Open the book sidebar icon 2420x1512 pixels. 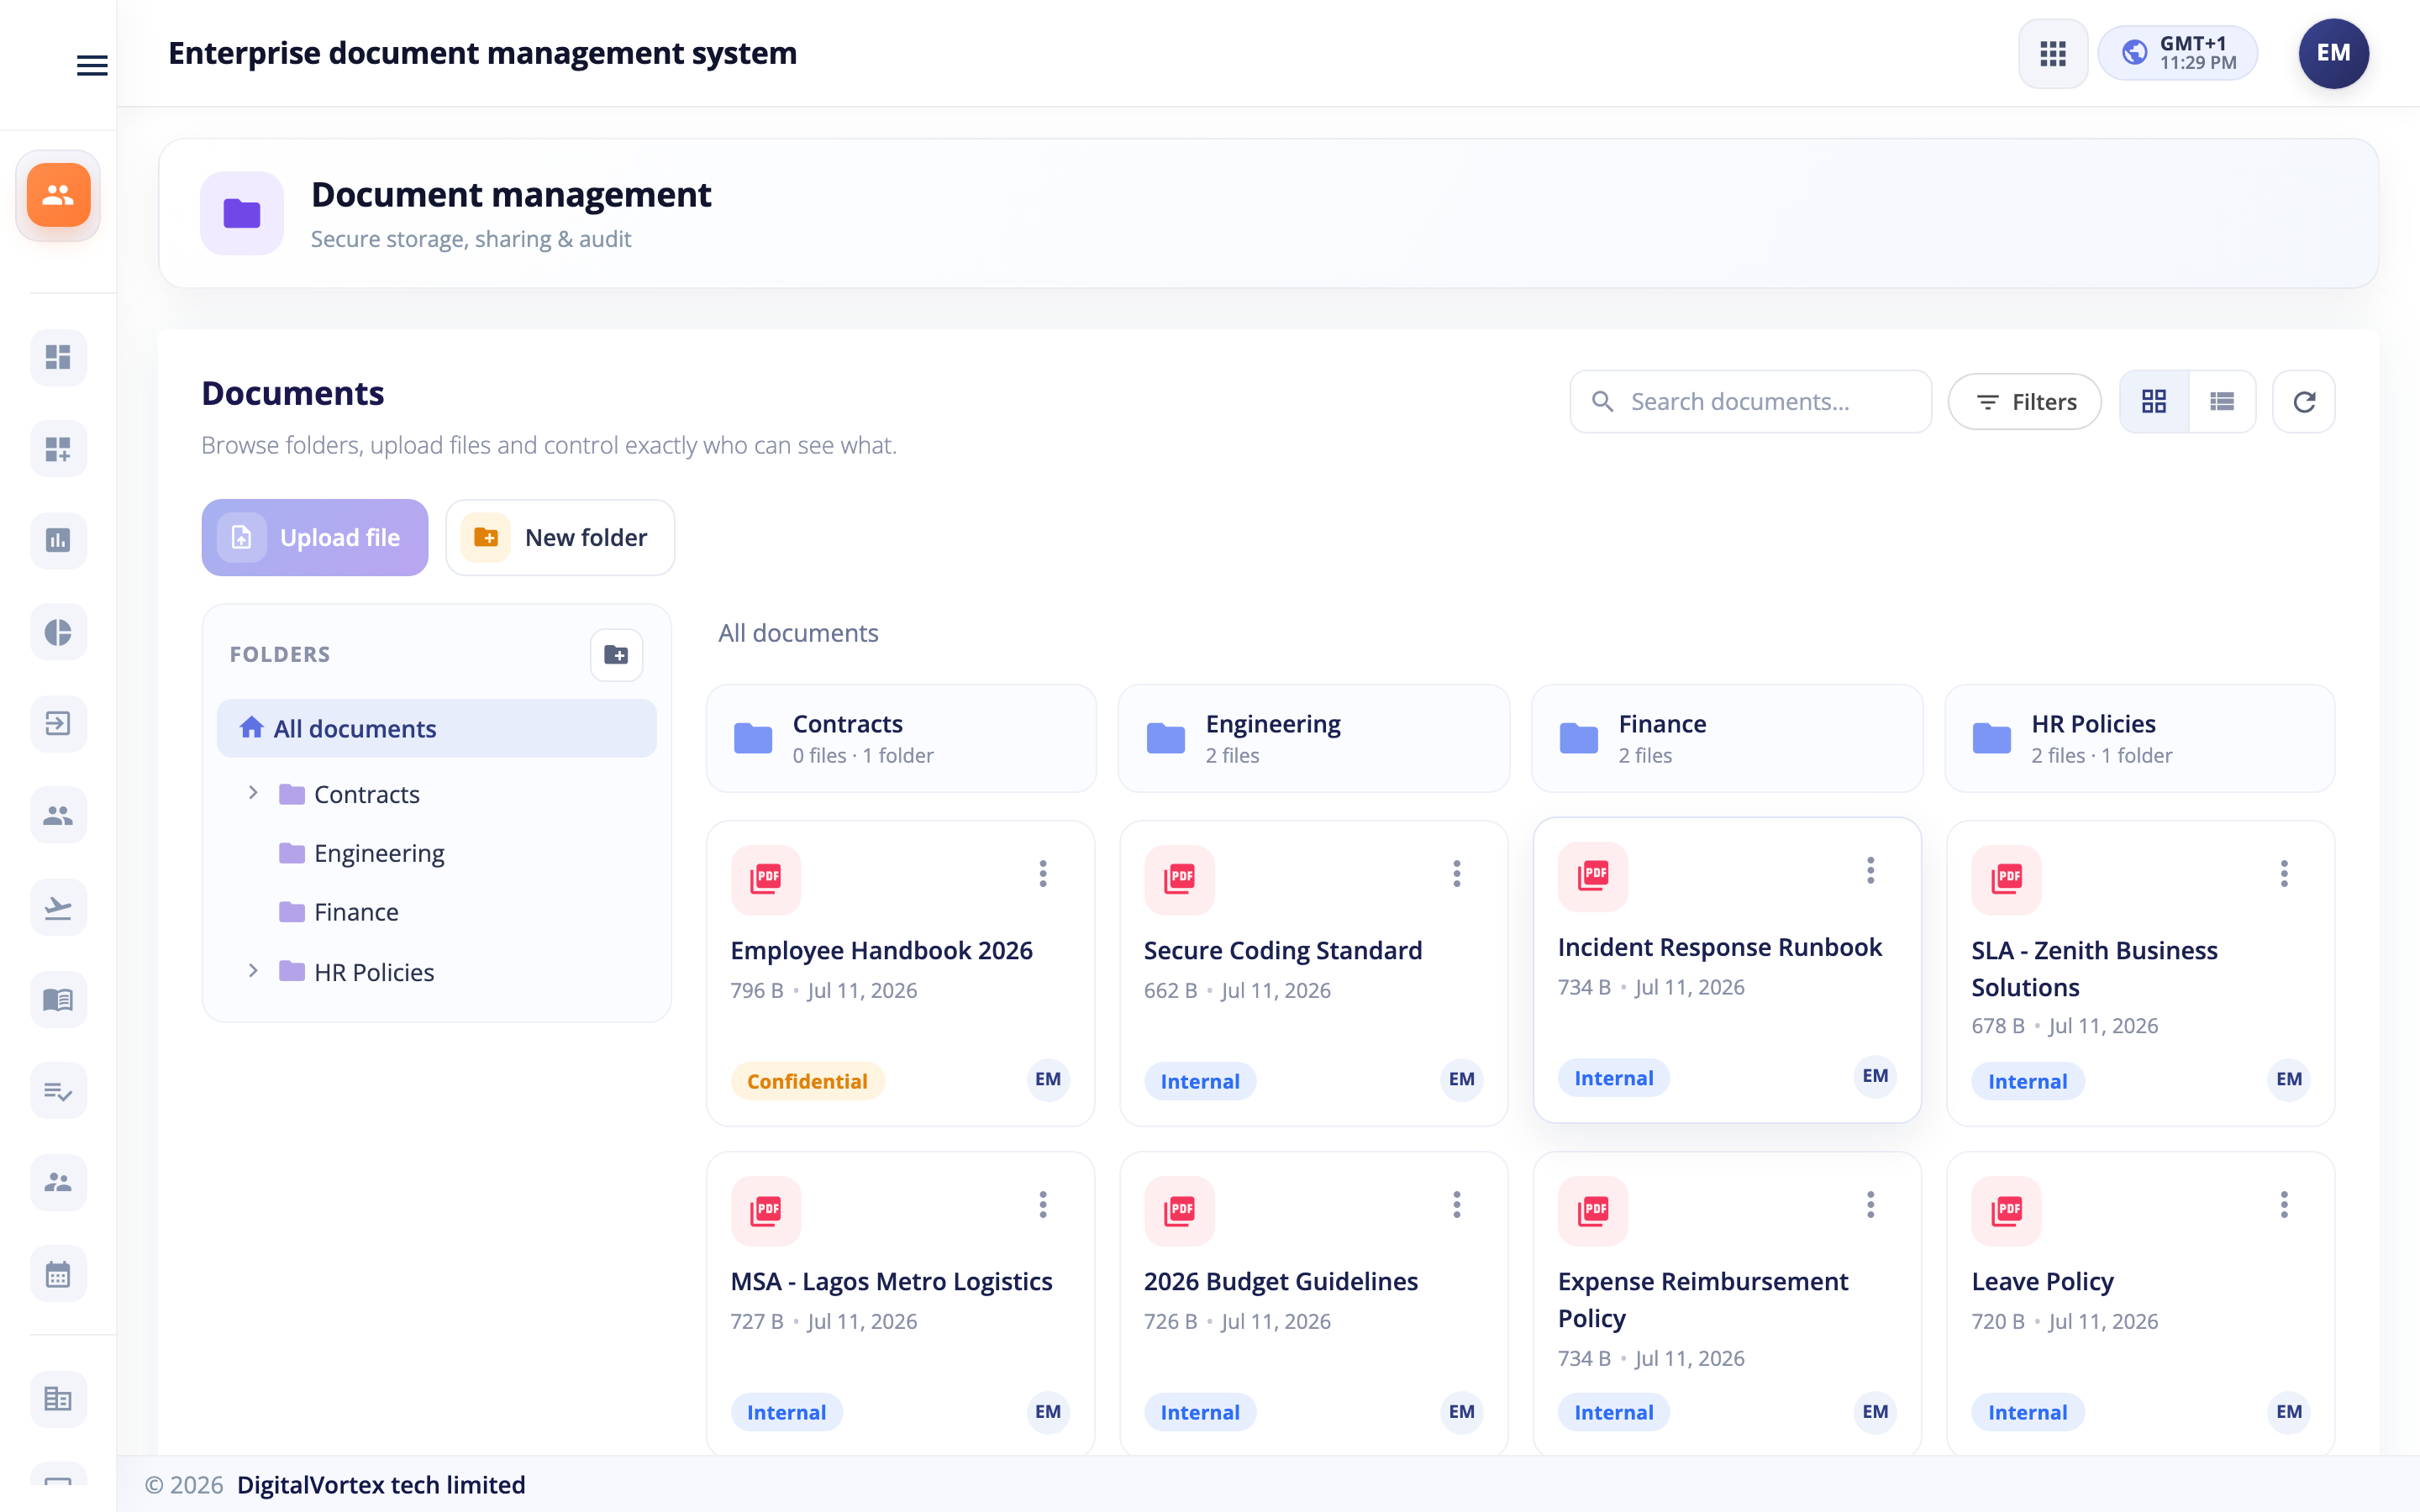(x=58, y=999)
